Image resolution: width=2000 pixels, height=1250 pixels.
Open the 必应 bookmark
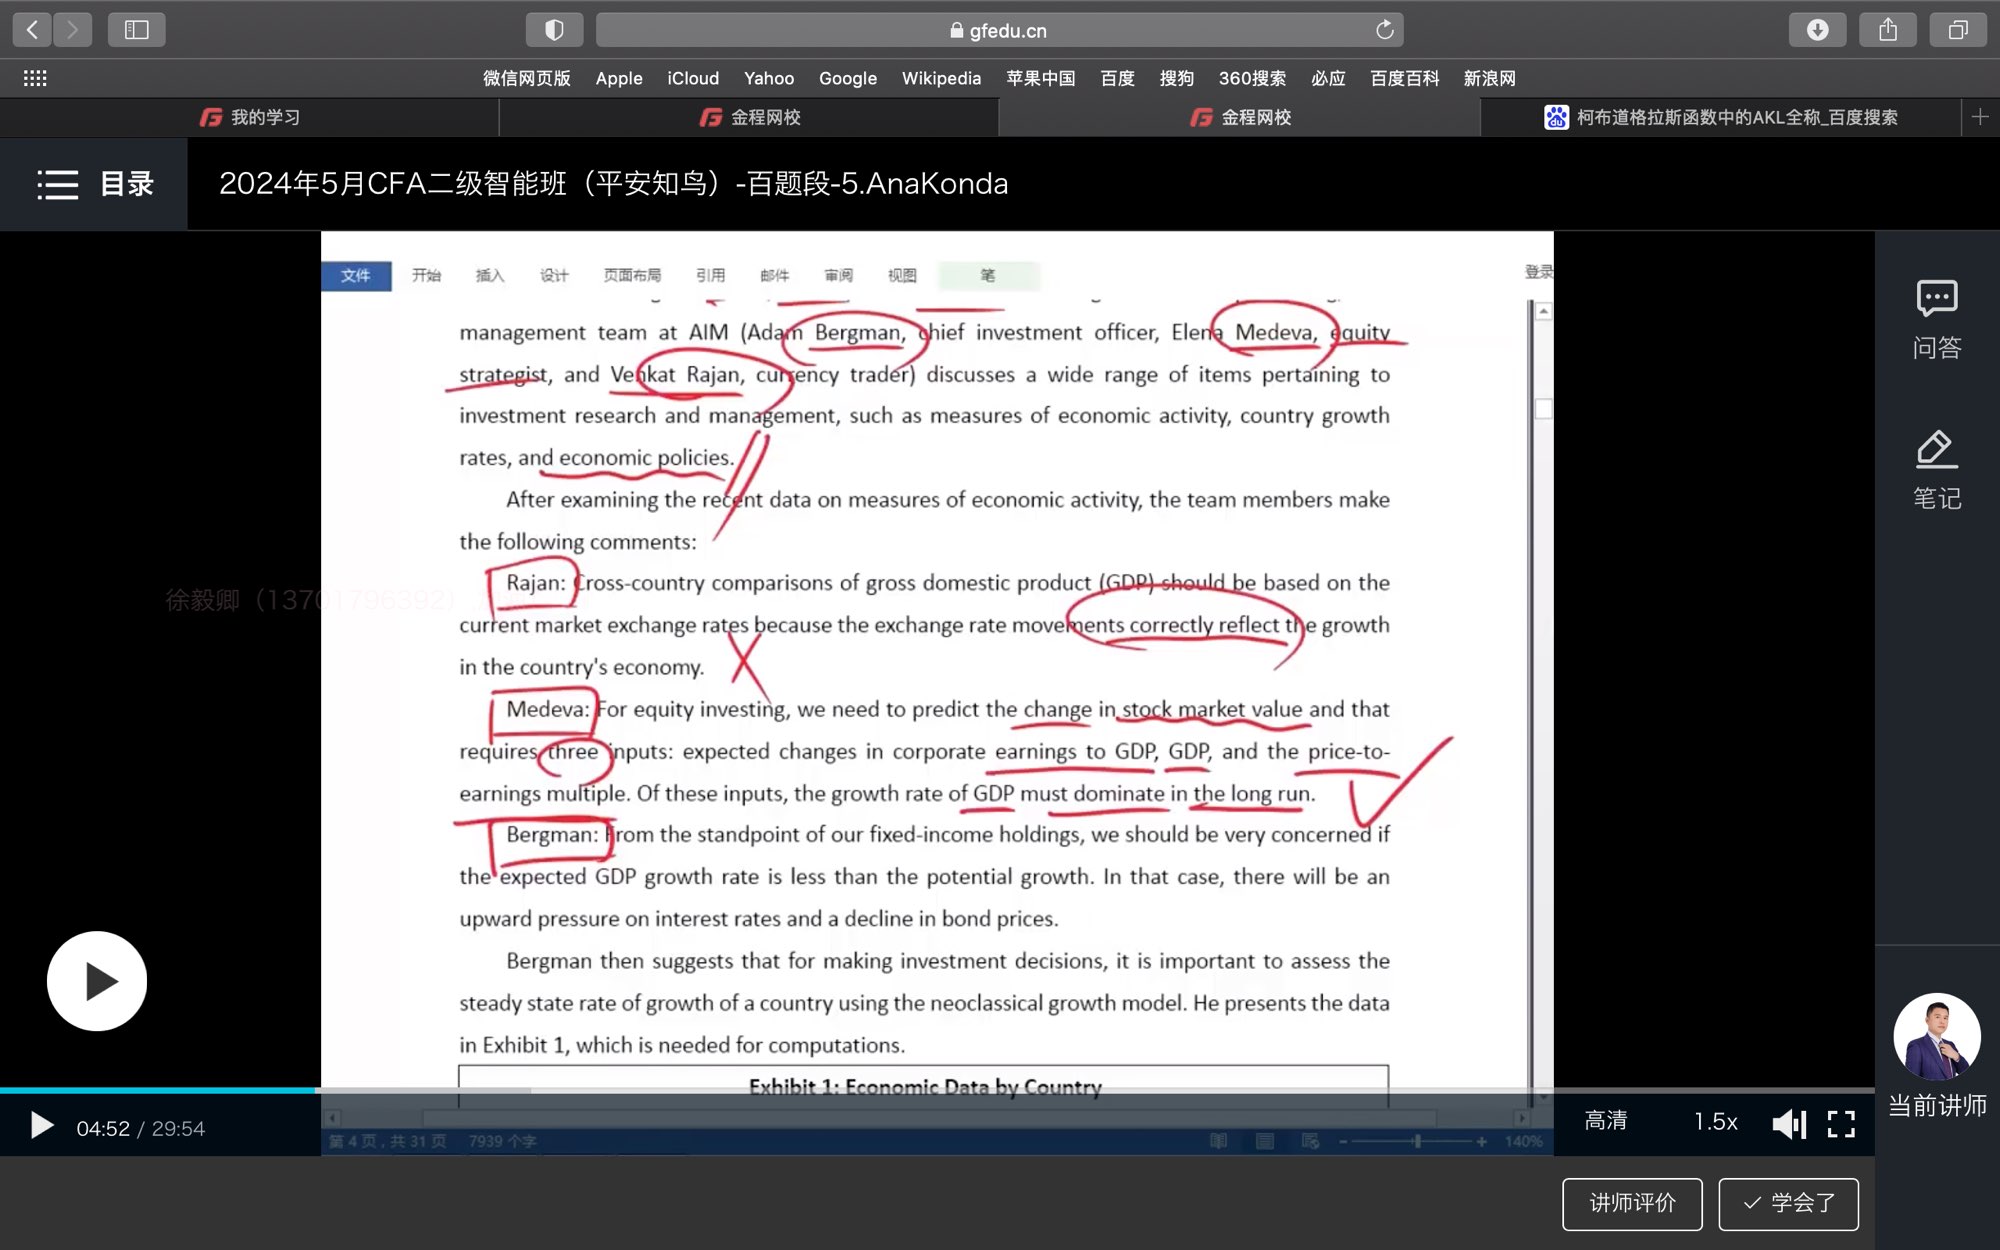pyautogui.click(x=1328, y=78)
